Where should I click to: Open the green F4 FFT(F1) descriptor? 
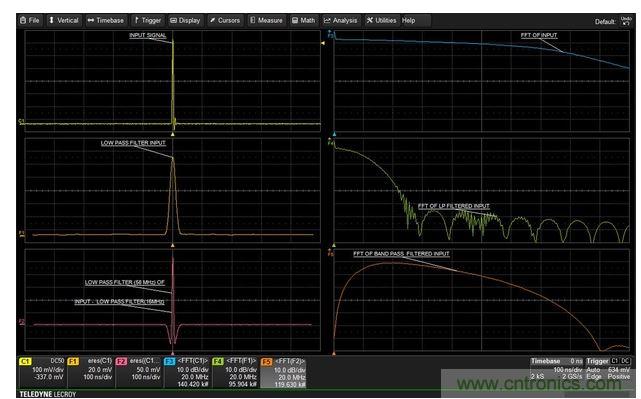tap(235, 372)
